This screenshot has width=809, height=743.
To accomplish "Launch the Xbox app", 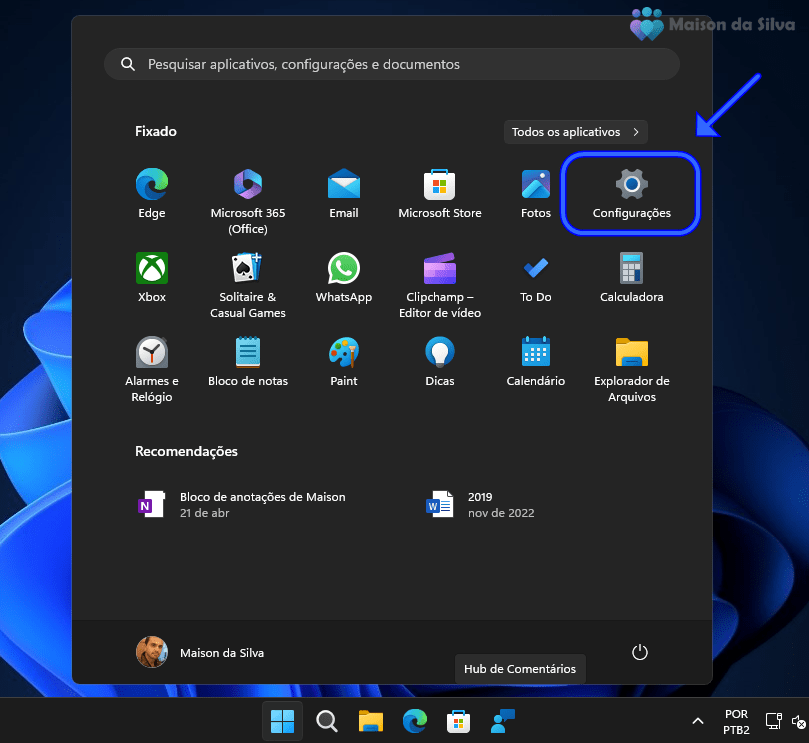I will coord(152,278).
